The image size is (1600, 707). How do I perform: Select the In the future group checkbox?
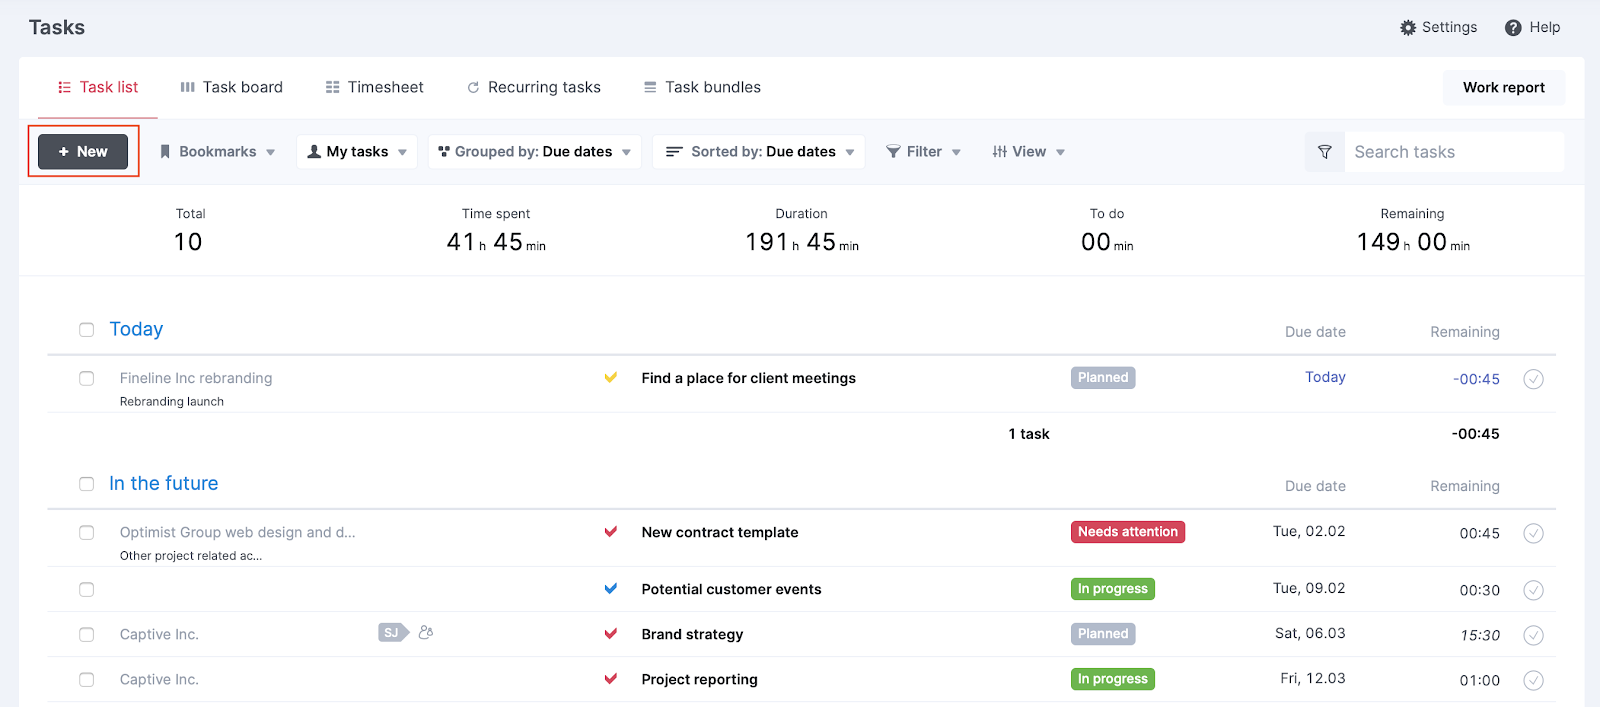pyautogui.click(x=87, y=484)
